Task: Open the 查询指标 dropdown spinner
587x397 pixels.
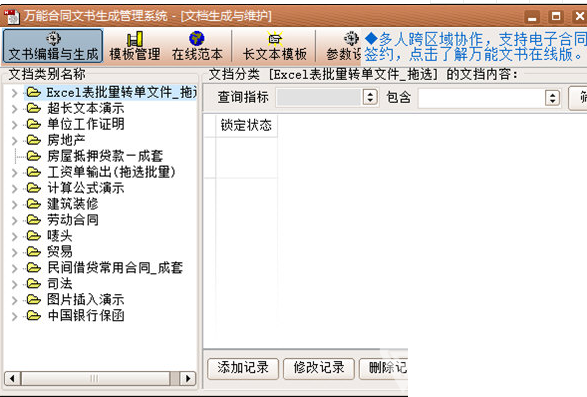Action: pos(370,97)
